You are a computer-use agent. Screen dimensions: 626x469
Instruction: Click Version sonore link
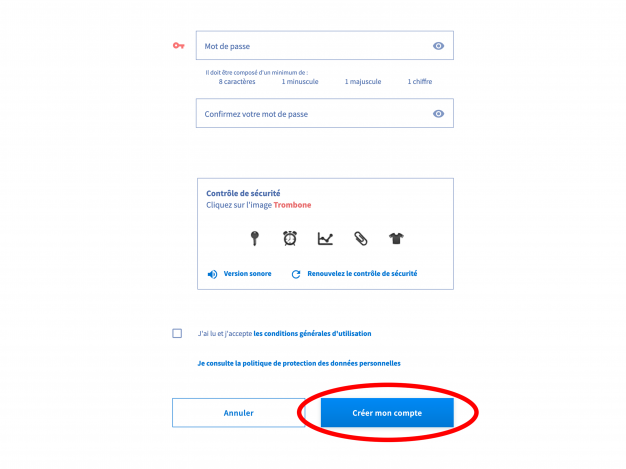tap(247, 273)
